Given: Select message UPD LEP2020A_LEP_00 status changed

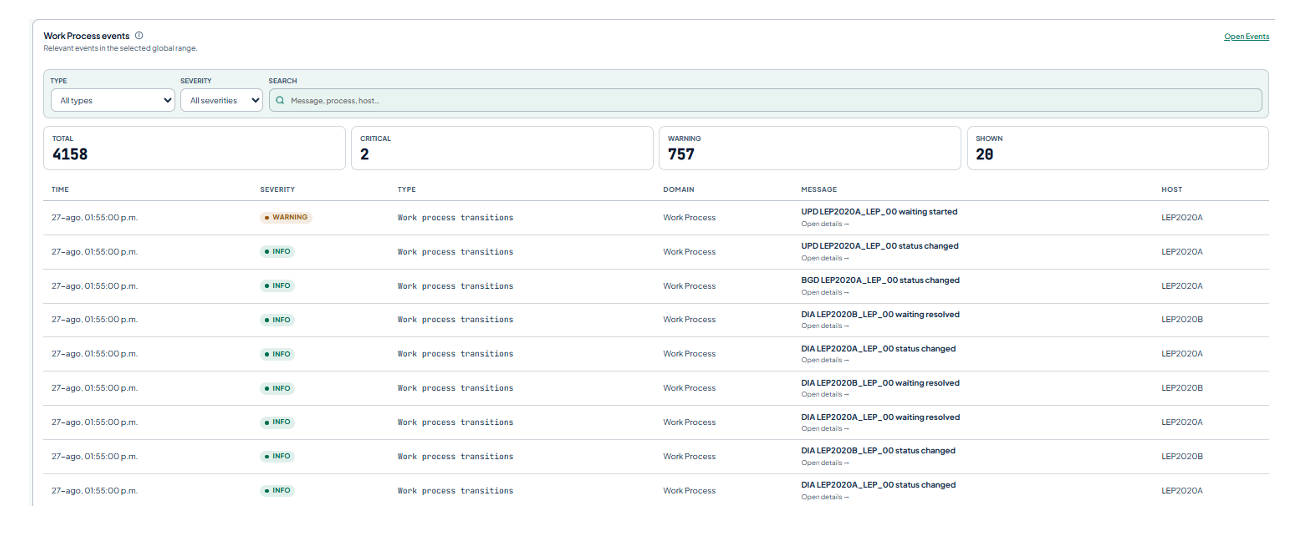Looking at the screenshot, I should tap(880, 246).
